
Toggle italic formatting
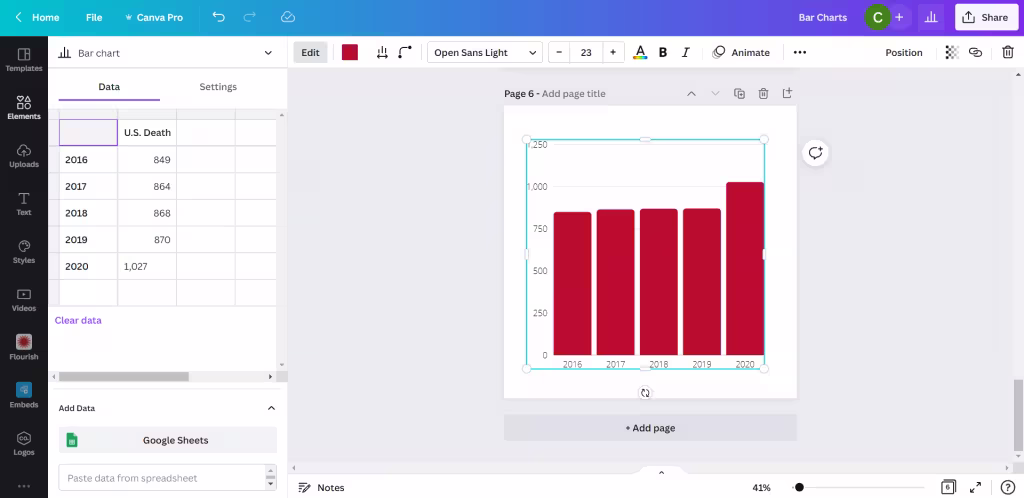[x=685, y=52]
